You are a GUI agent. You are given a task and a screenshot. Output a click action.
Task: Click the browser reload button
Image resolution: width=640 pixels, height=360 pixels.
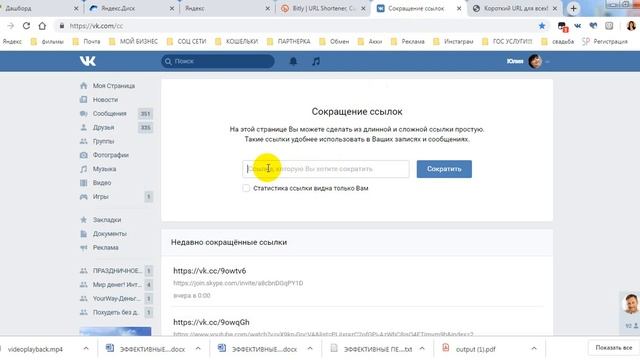[x=26, y=26]
